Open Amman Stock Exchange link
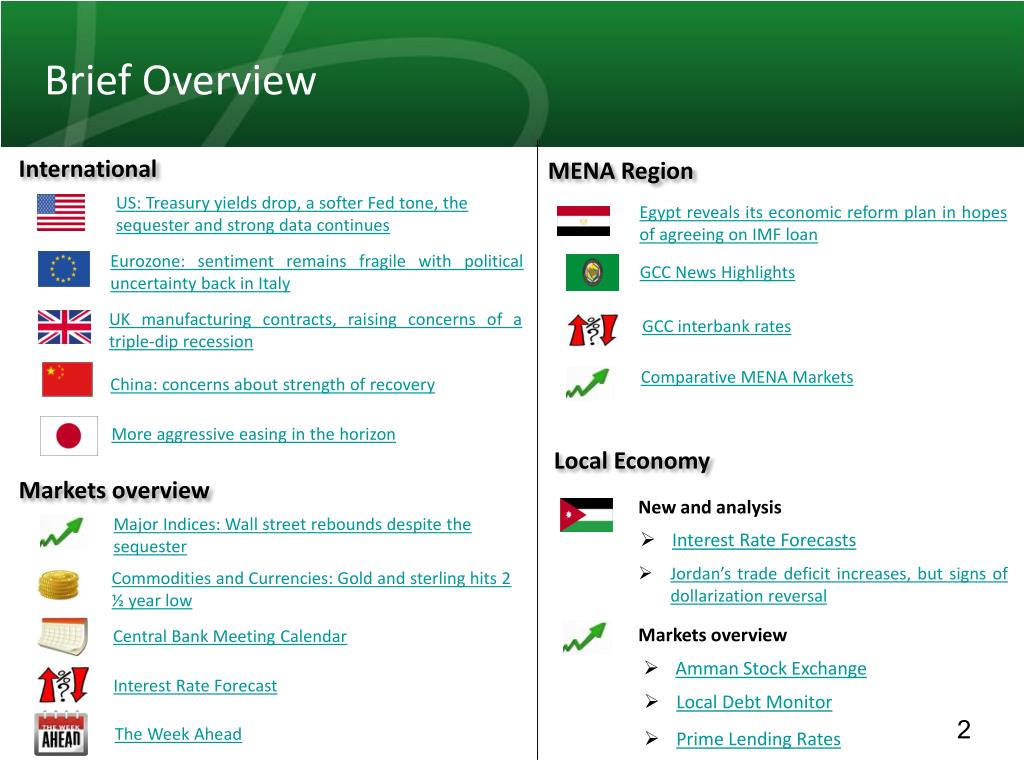 click(x=771, y=669)
